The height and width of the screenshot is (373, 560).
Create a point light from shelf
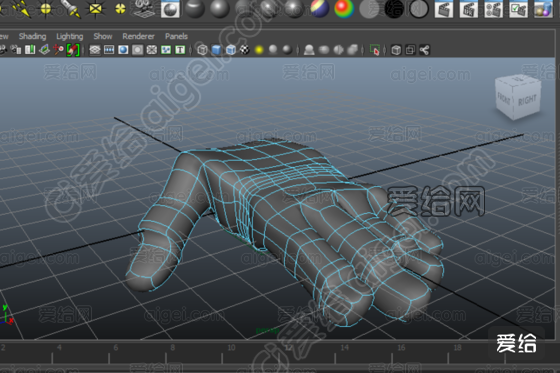45,9
